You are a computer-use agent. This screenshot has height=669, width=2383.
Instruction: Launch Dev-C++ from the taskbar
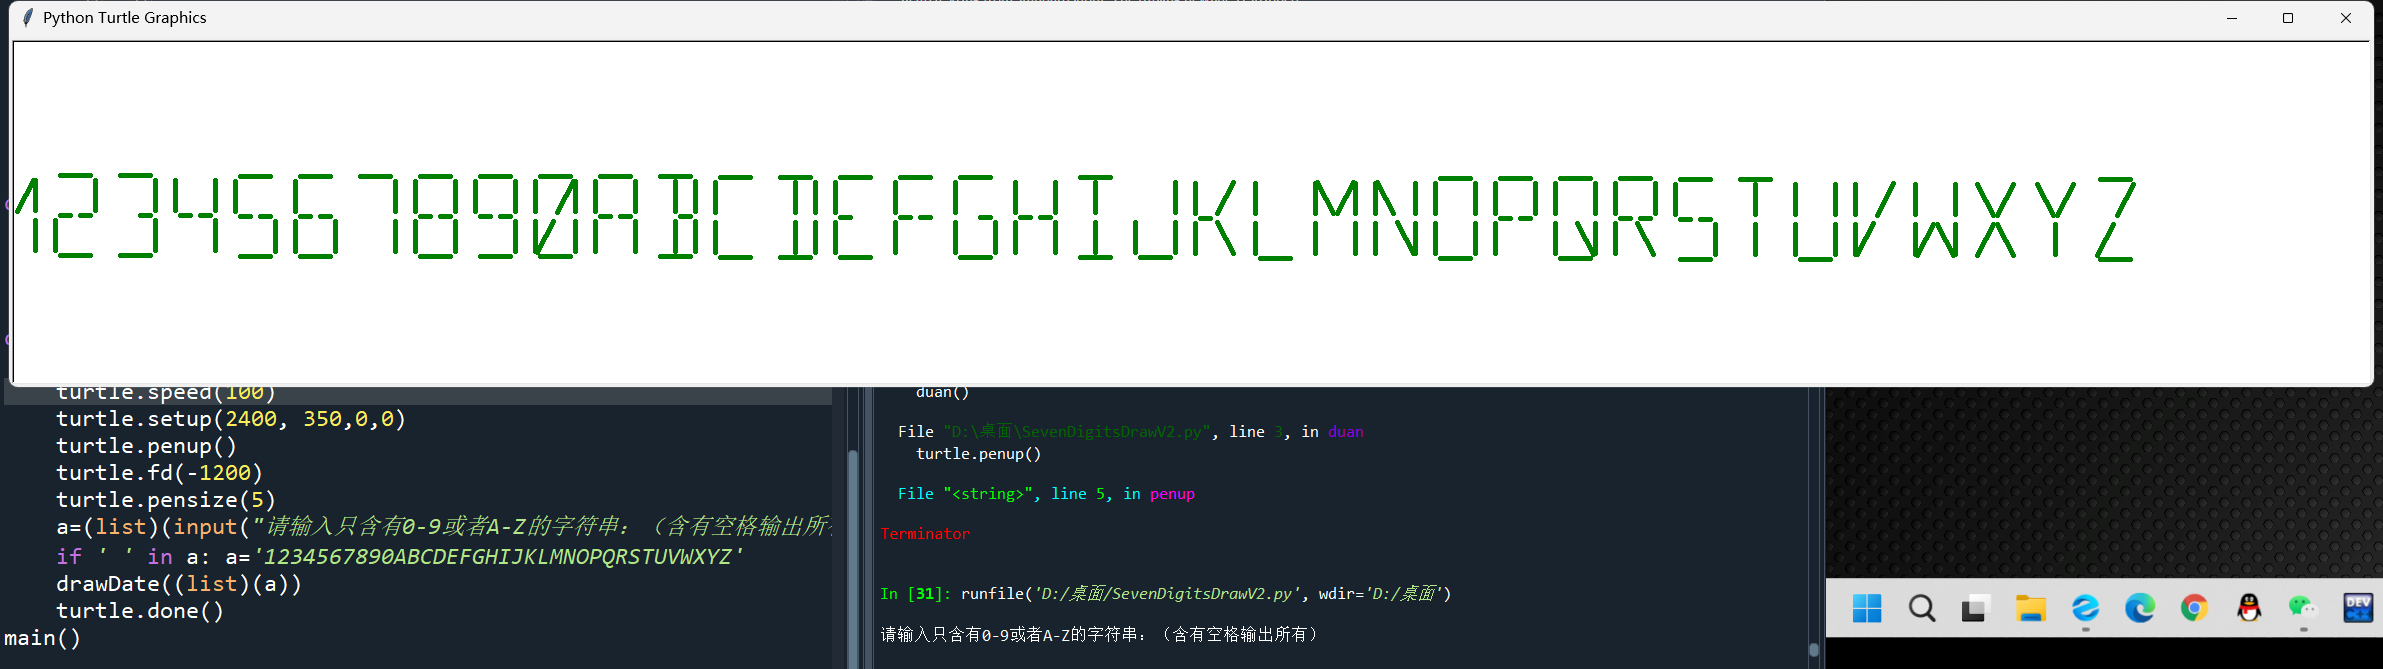click(2358, 608)
